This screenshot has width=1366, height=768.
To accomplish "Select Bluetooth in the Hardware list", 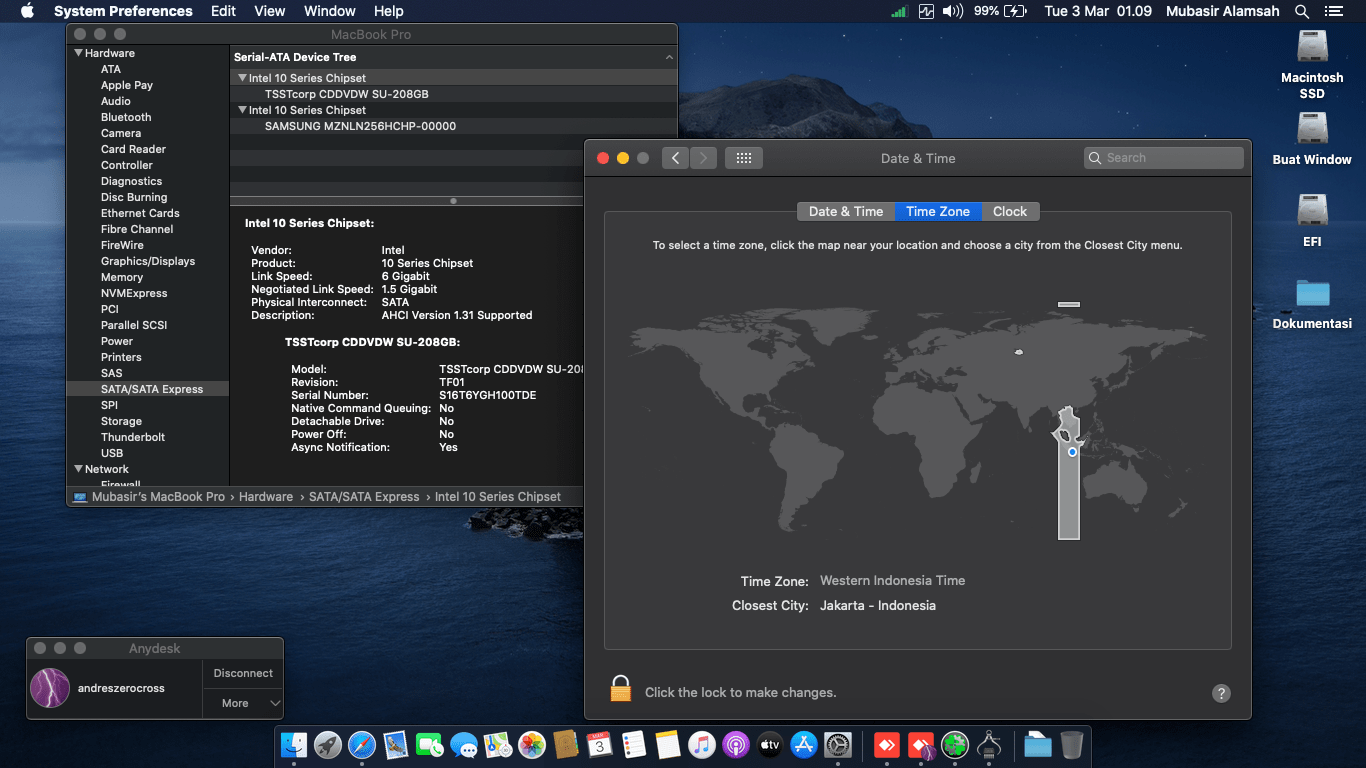I will (126, 117).
